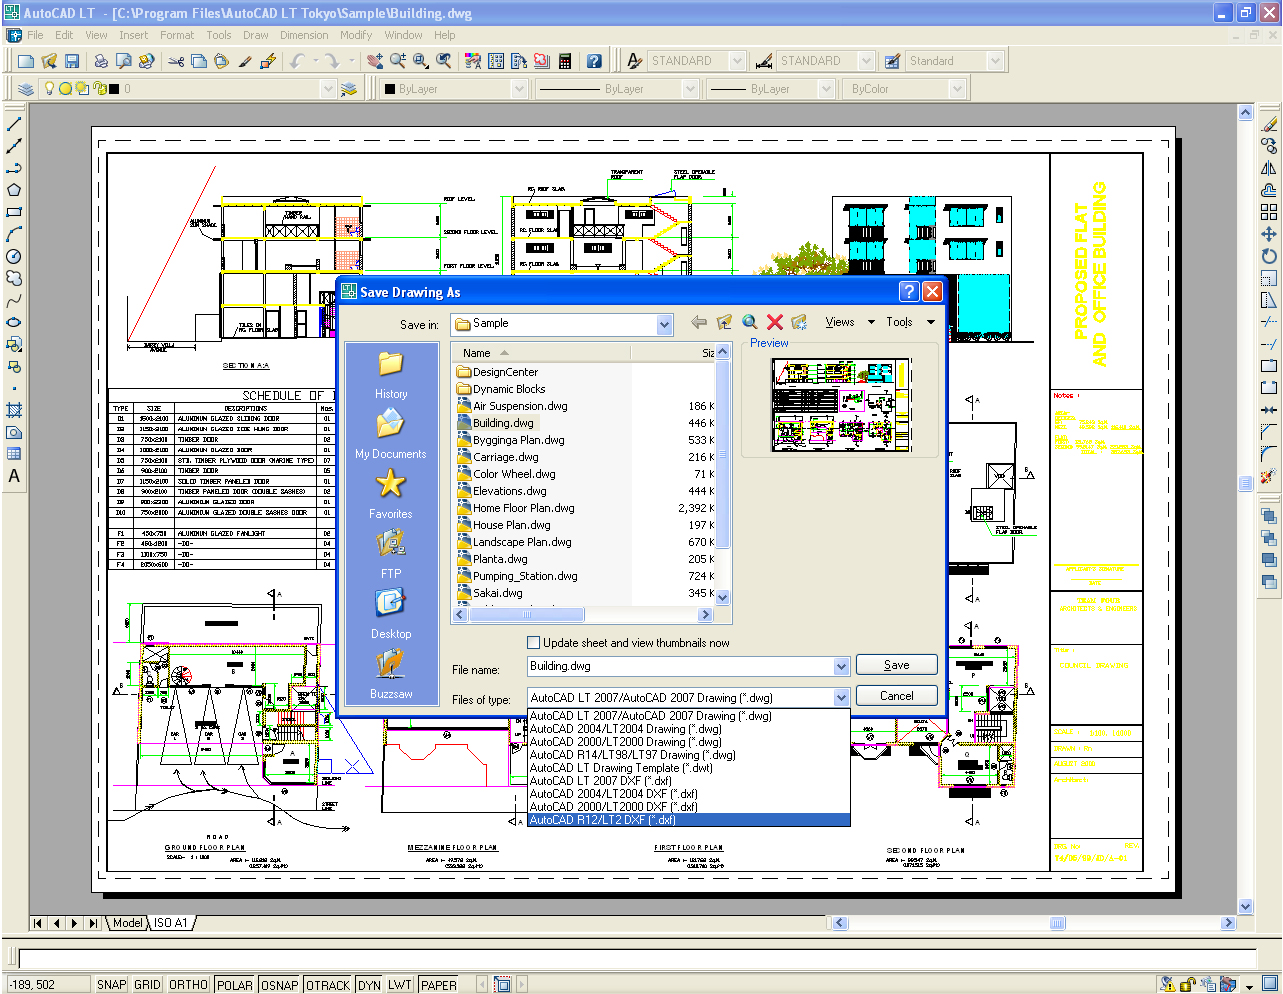Open the Layer Properties Manager icon
1283x994 pixels.
click(x=26, y=89)
